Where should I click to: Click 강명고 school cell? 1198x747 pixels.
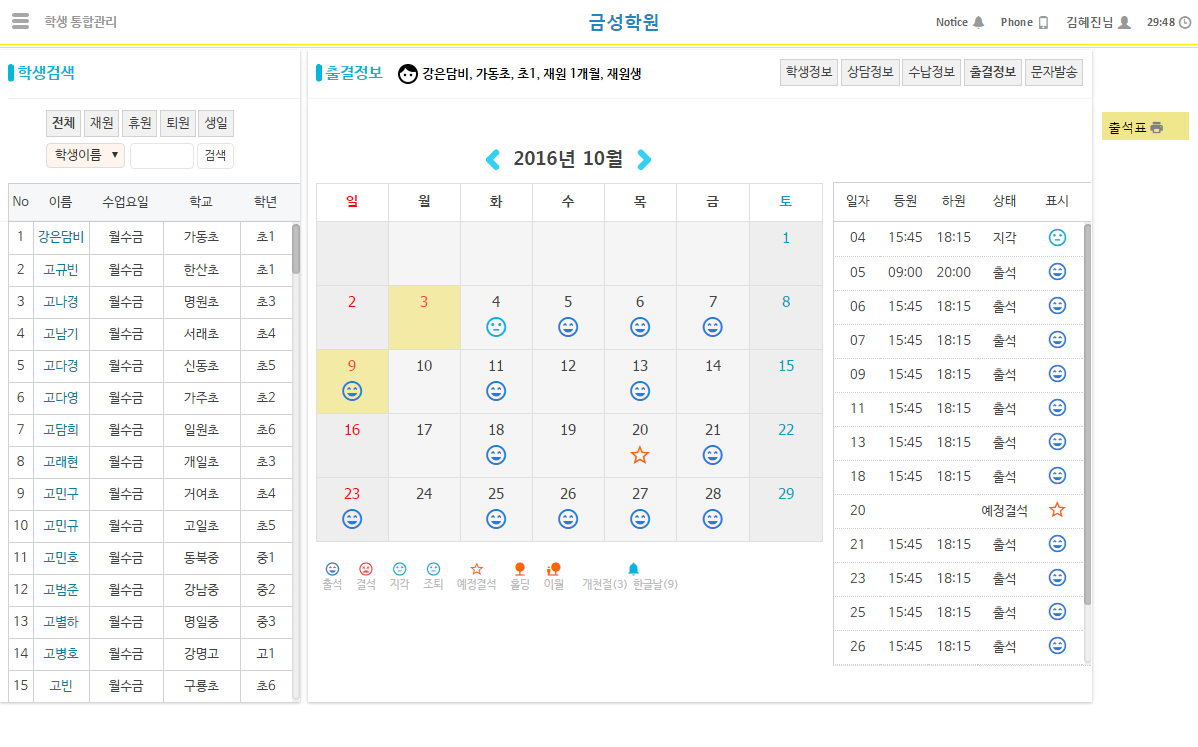click(x=202, y=654)
